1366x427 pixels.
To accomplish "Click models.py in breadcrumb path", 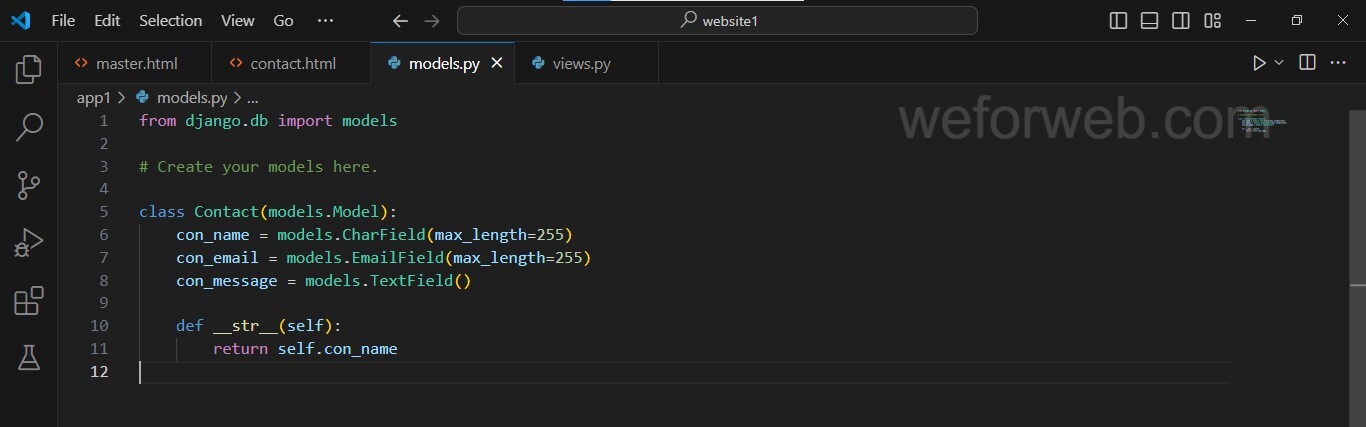I will [x=192, y=97].
